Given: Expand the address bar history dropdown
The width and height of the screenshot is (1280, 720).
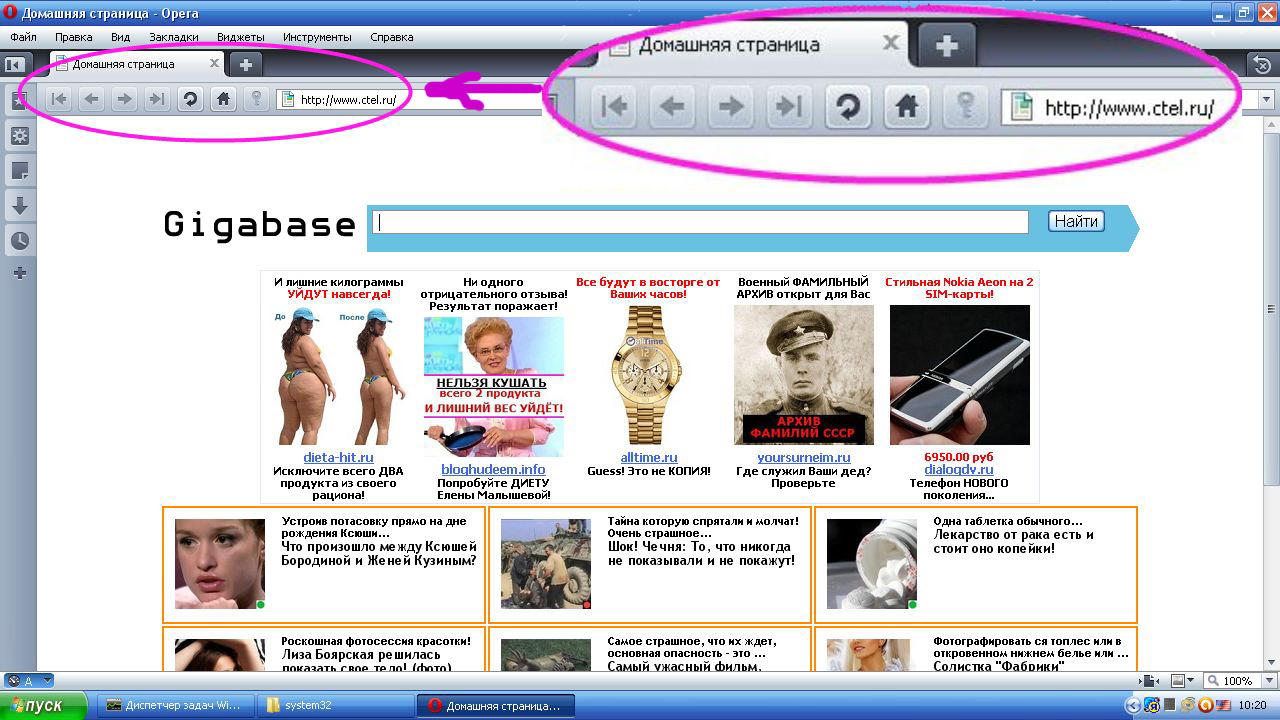Looking at the screenshot, I should 1268,99.
